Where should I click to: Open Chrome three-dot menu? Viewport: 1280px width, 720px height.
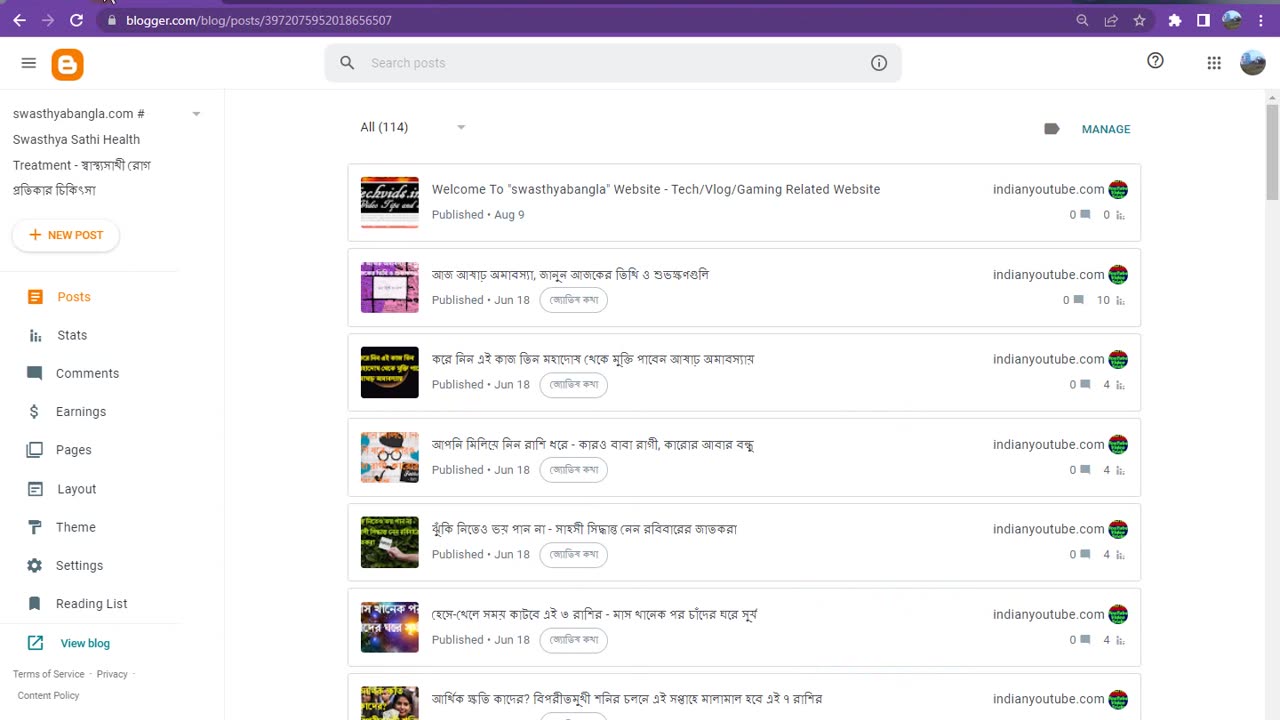coord(1261,20)
